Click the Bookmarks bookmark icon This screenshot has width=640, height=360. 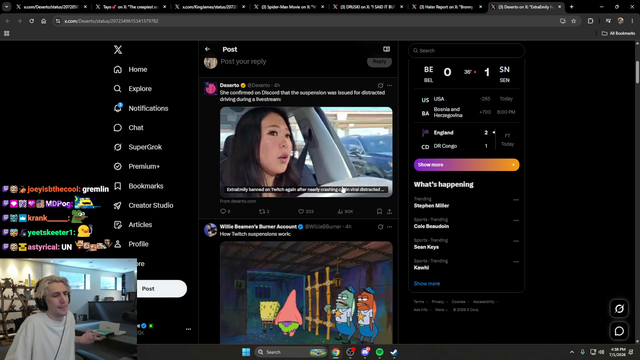(118, 186)
